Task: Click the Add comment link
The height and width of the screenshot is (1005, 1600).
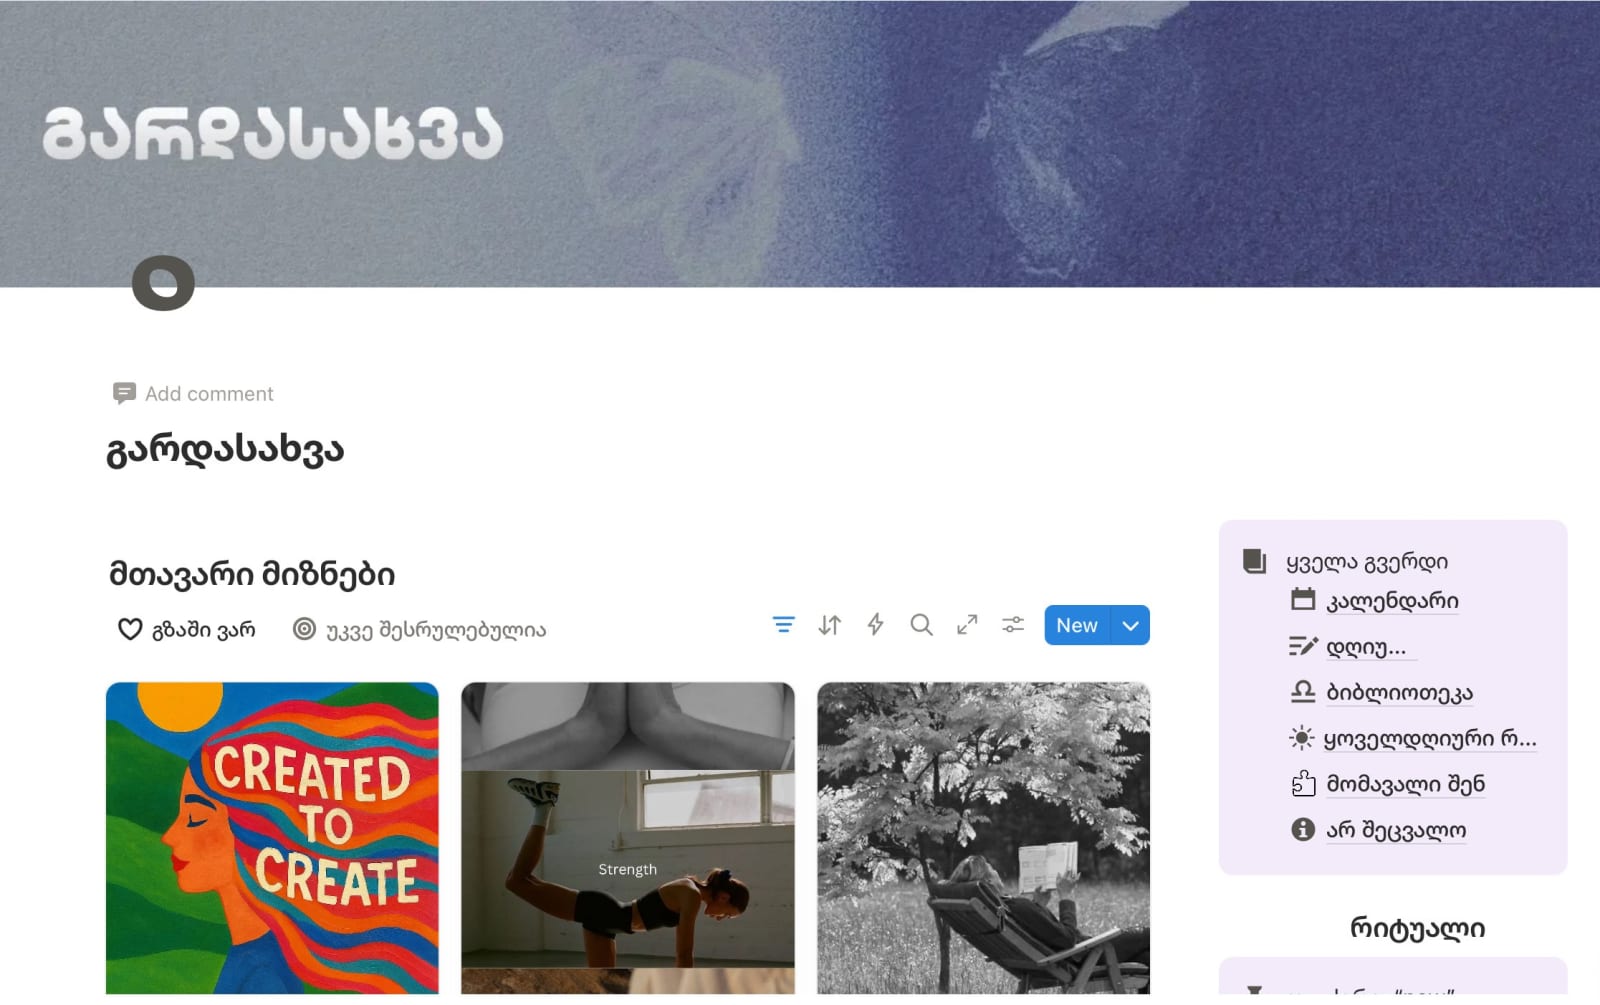Action: pos(209,394)
